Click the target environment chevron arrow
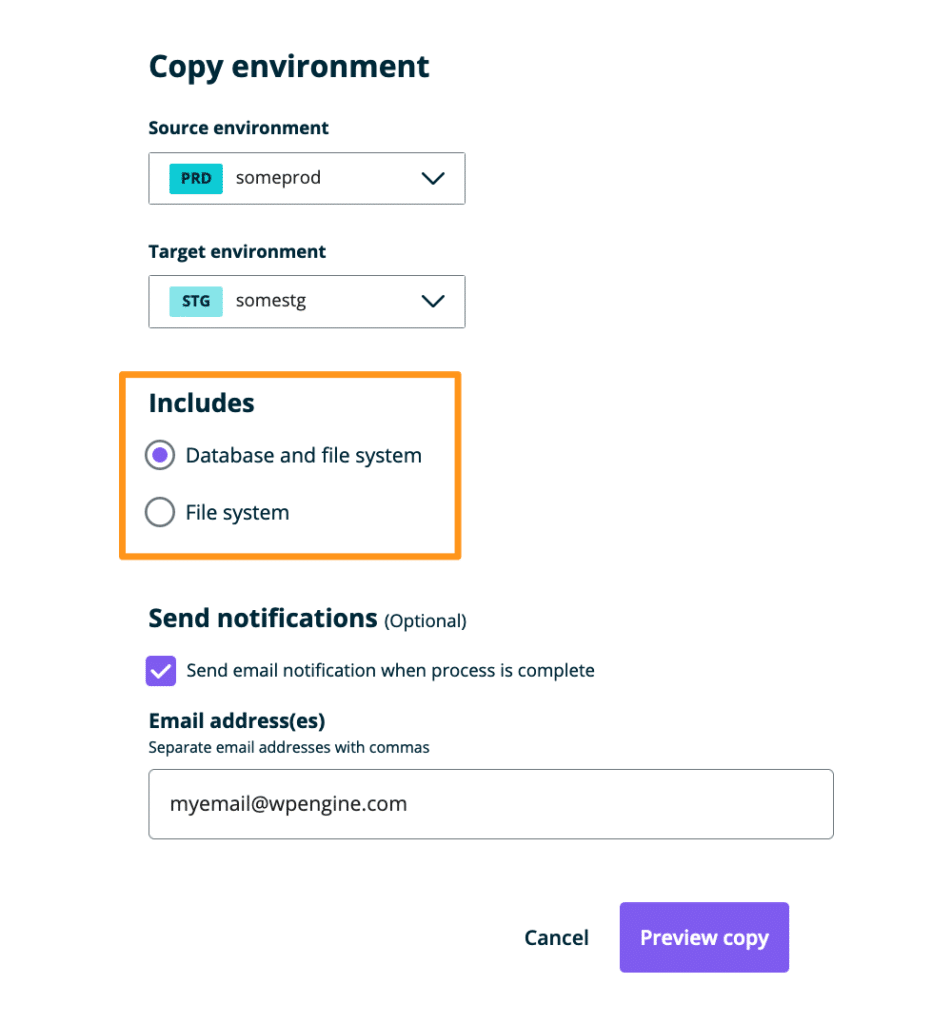 point(432,301)
